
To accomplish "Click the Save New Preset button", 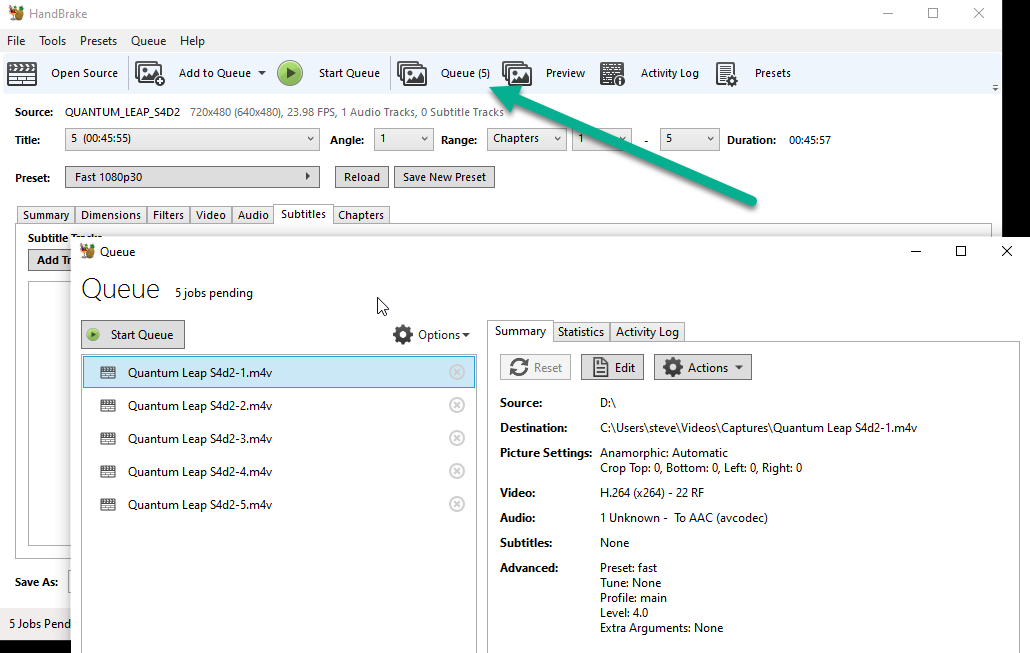I will coord(444,177).
